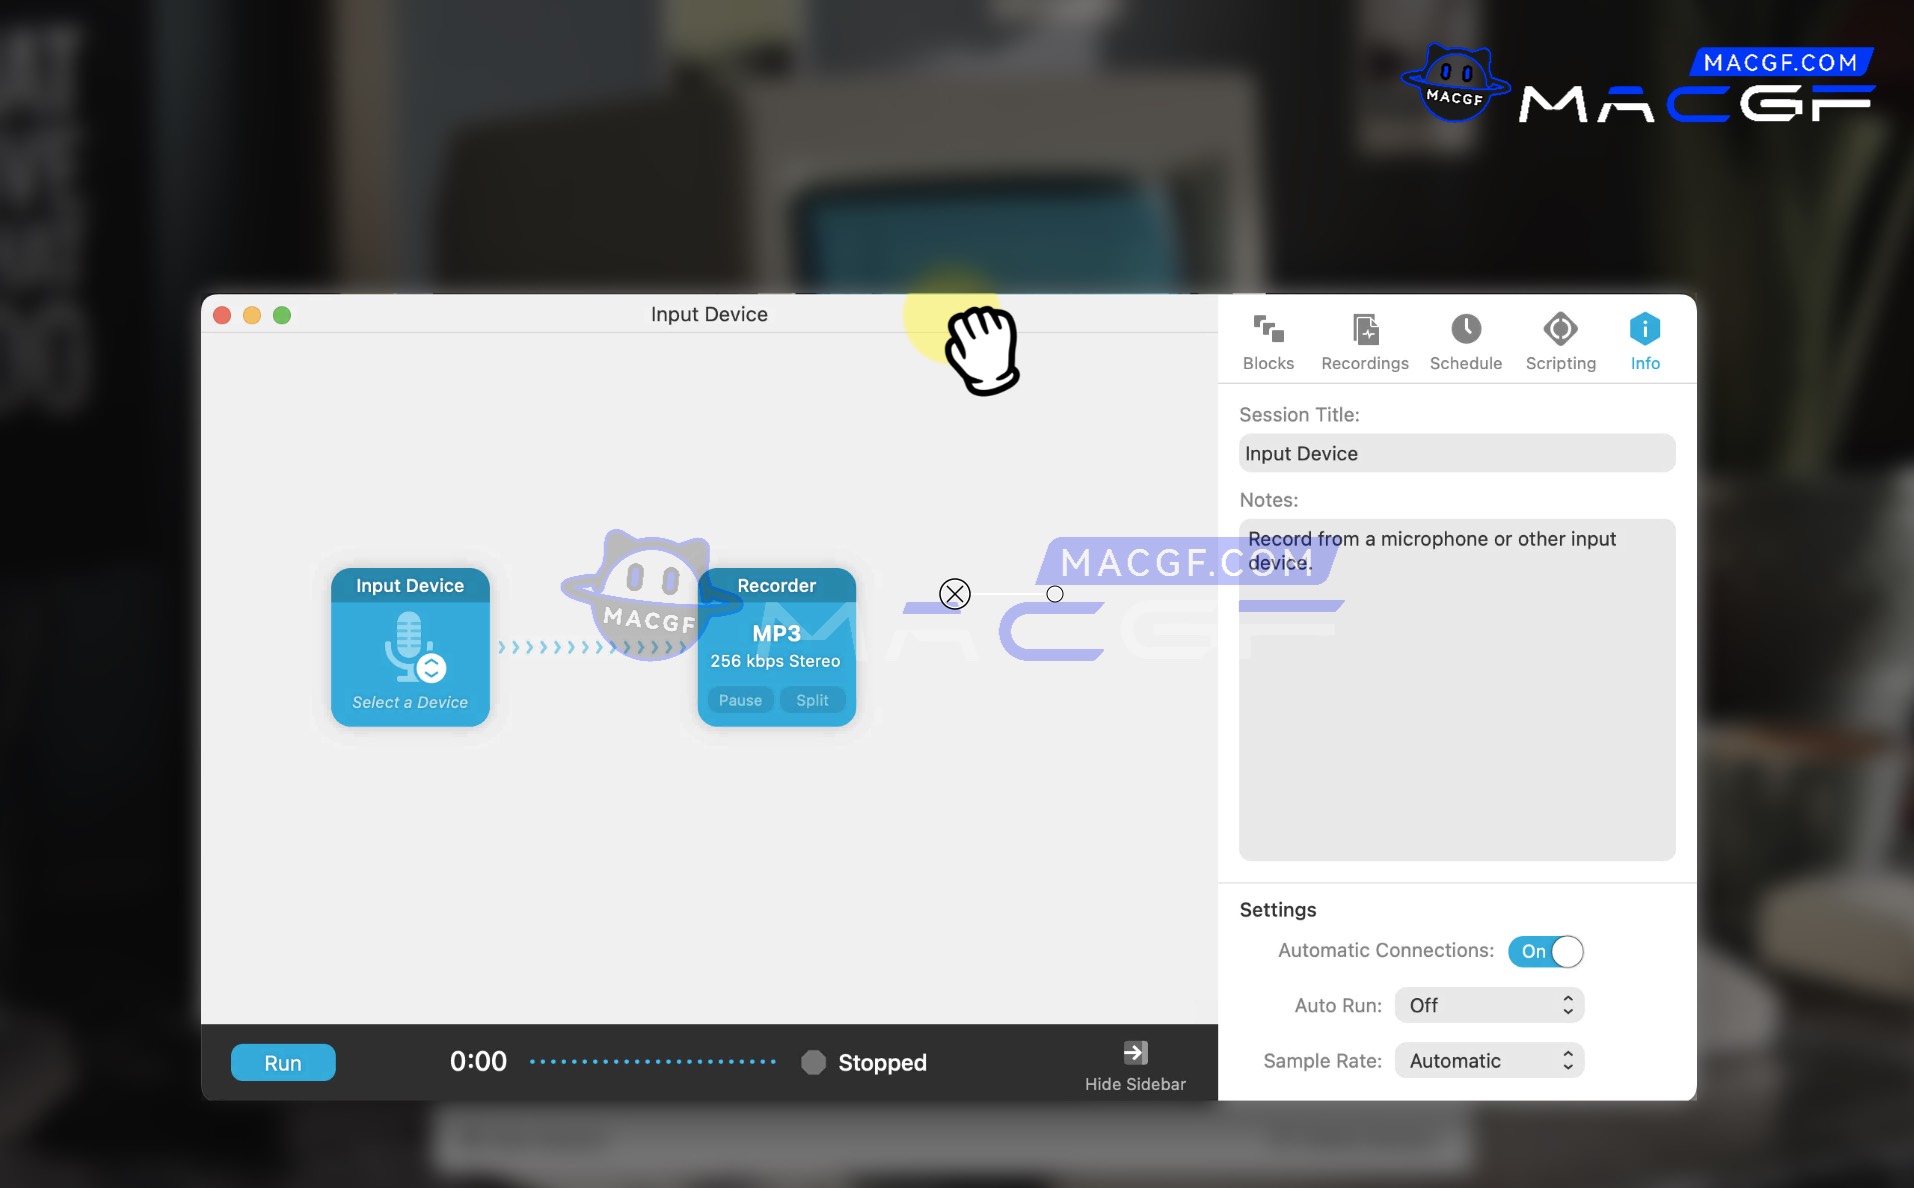The image size is (1914, 1188).
Task: Open the Scripting panel icon
Action: tap(1560, 329)
